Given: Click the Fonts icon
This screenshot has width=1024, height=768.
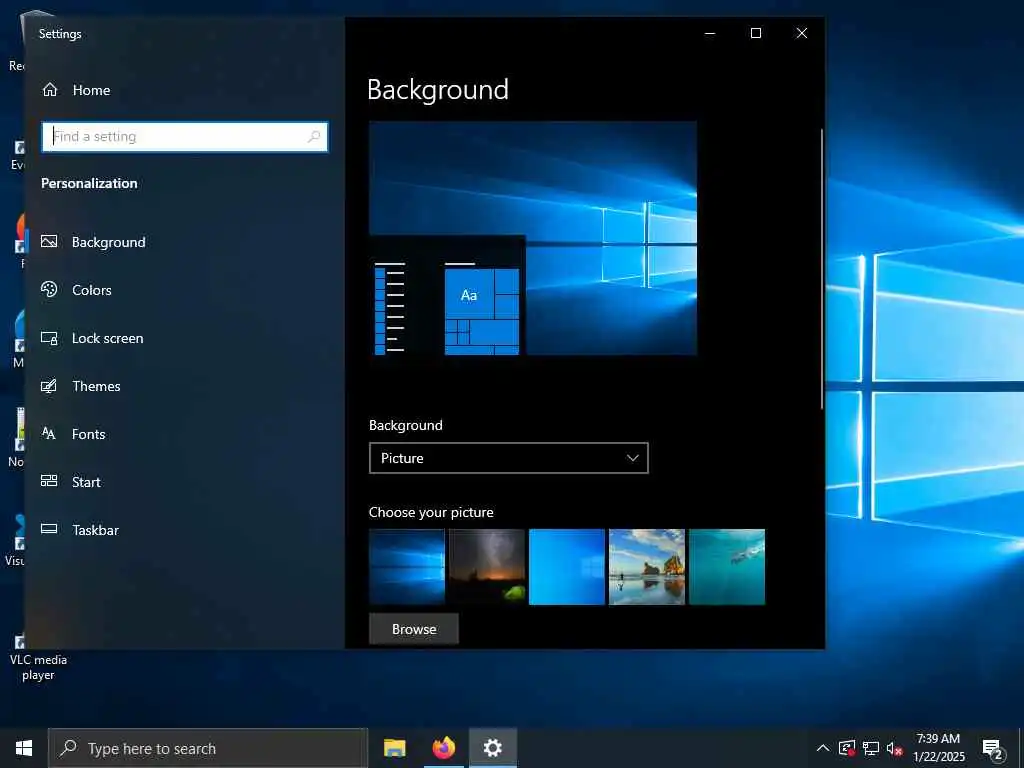Looking at the screenshot, I should (49, 433).
